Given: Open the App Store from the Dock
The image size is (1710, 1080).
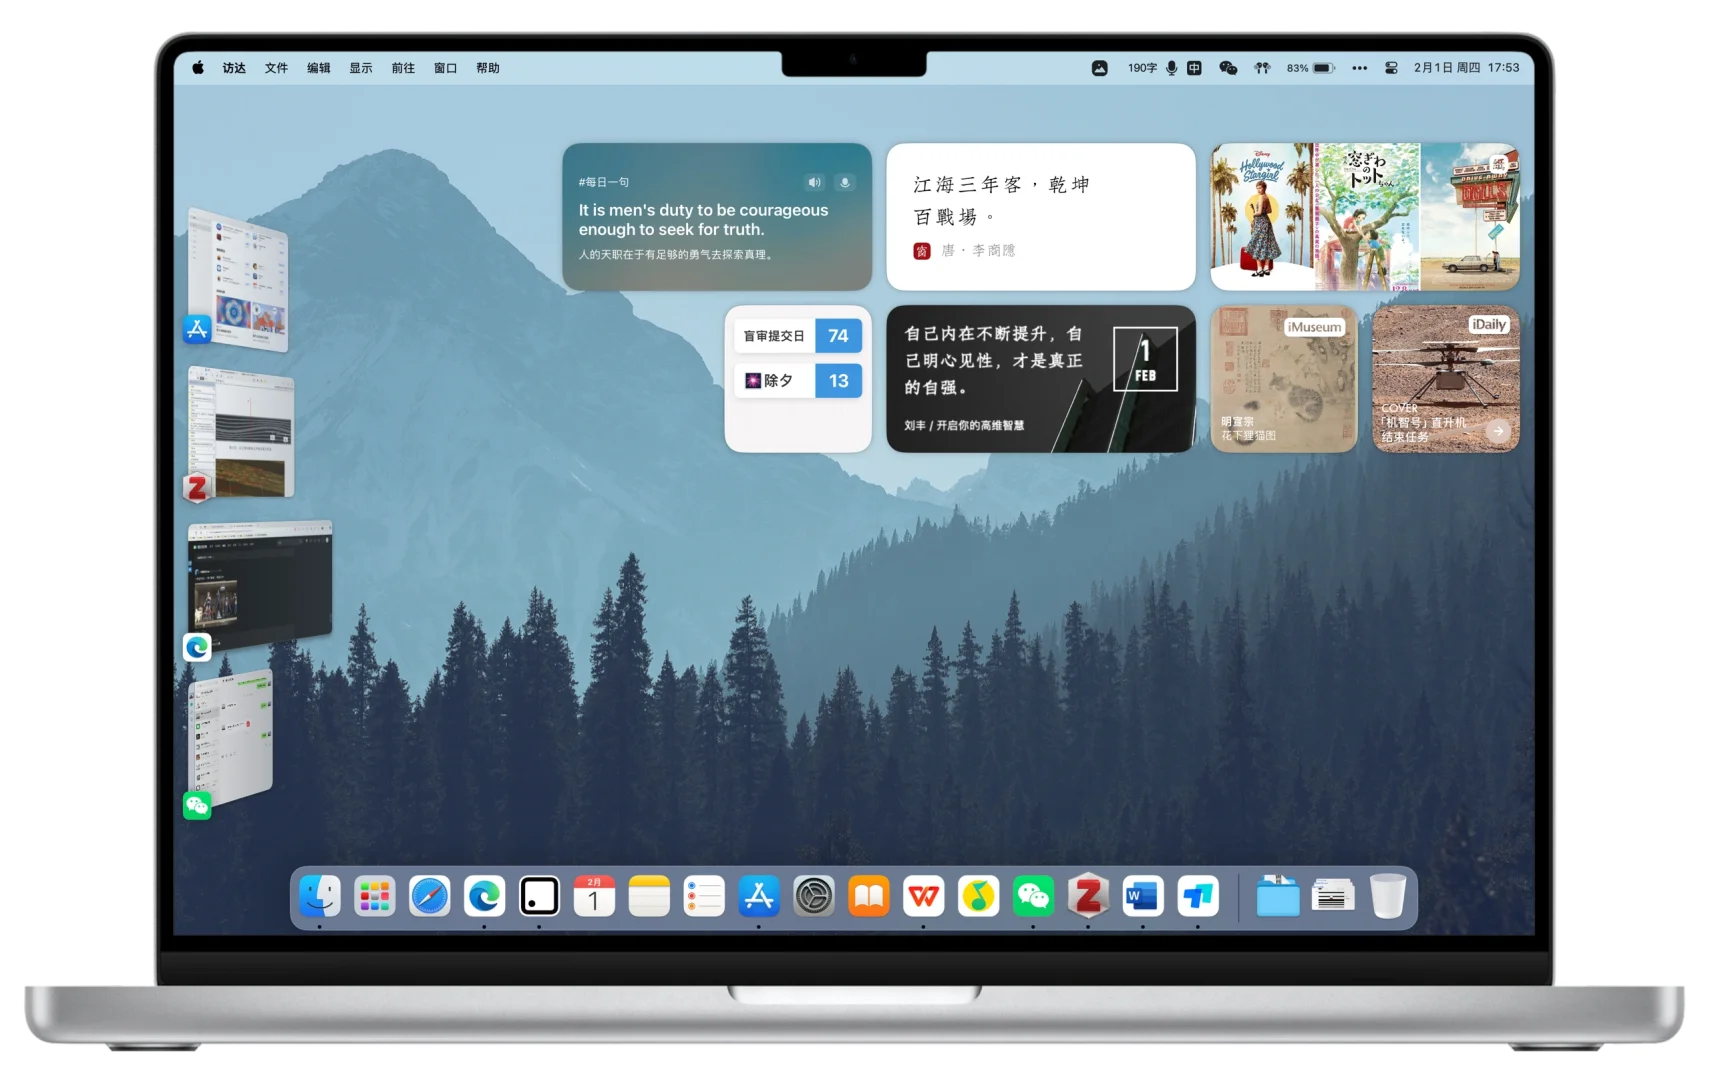Looking at the screenshot, I should (758, 897).
